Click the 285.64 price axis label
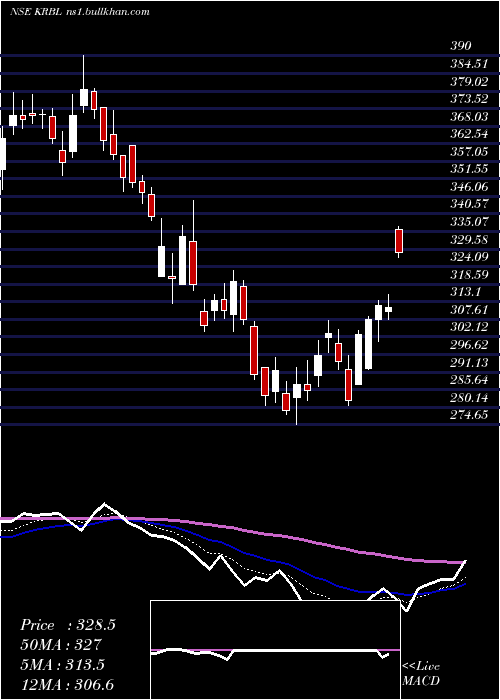 coord(469,380)
